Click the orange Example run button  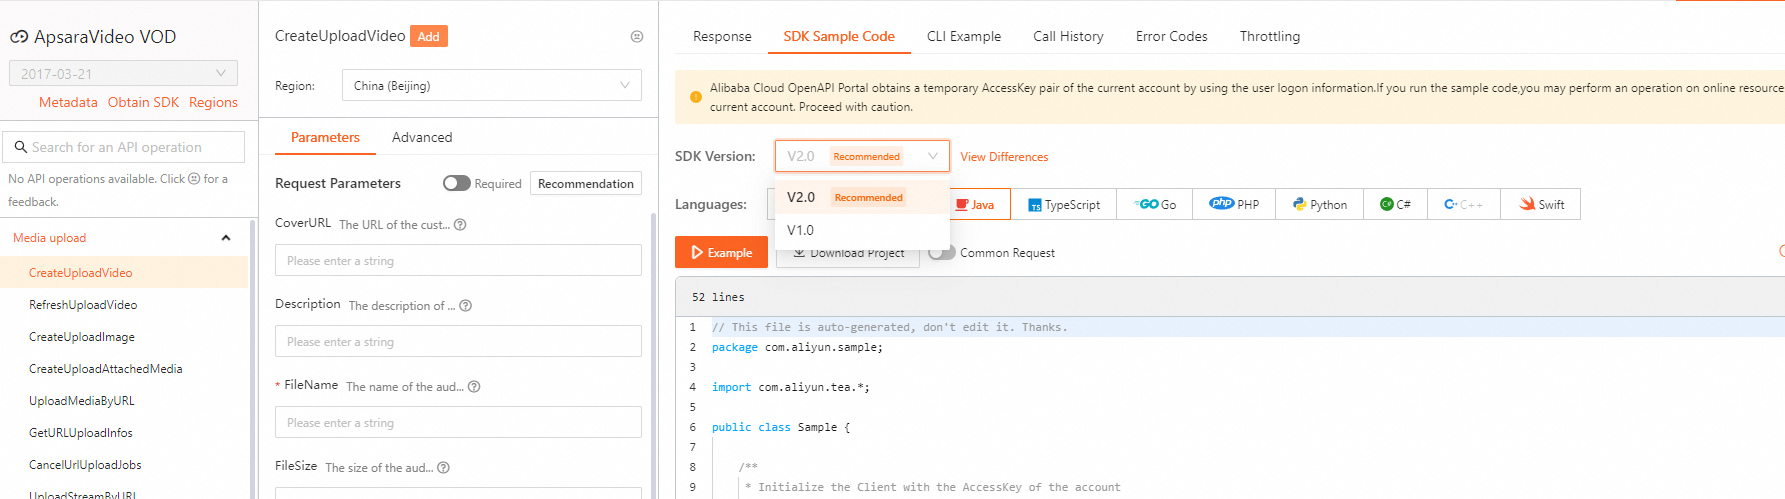click(x=721, y=253)
